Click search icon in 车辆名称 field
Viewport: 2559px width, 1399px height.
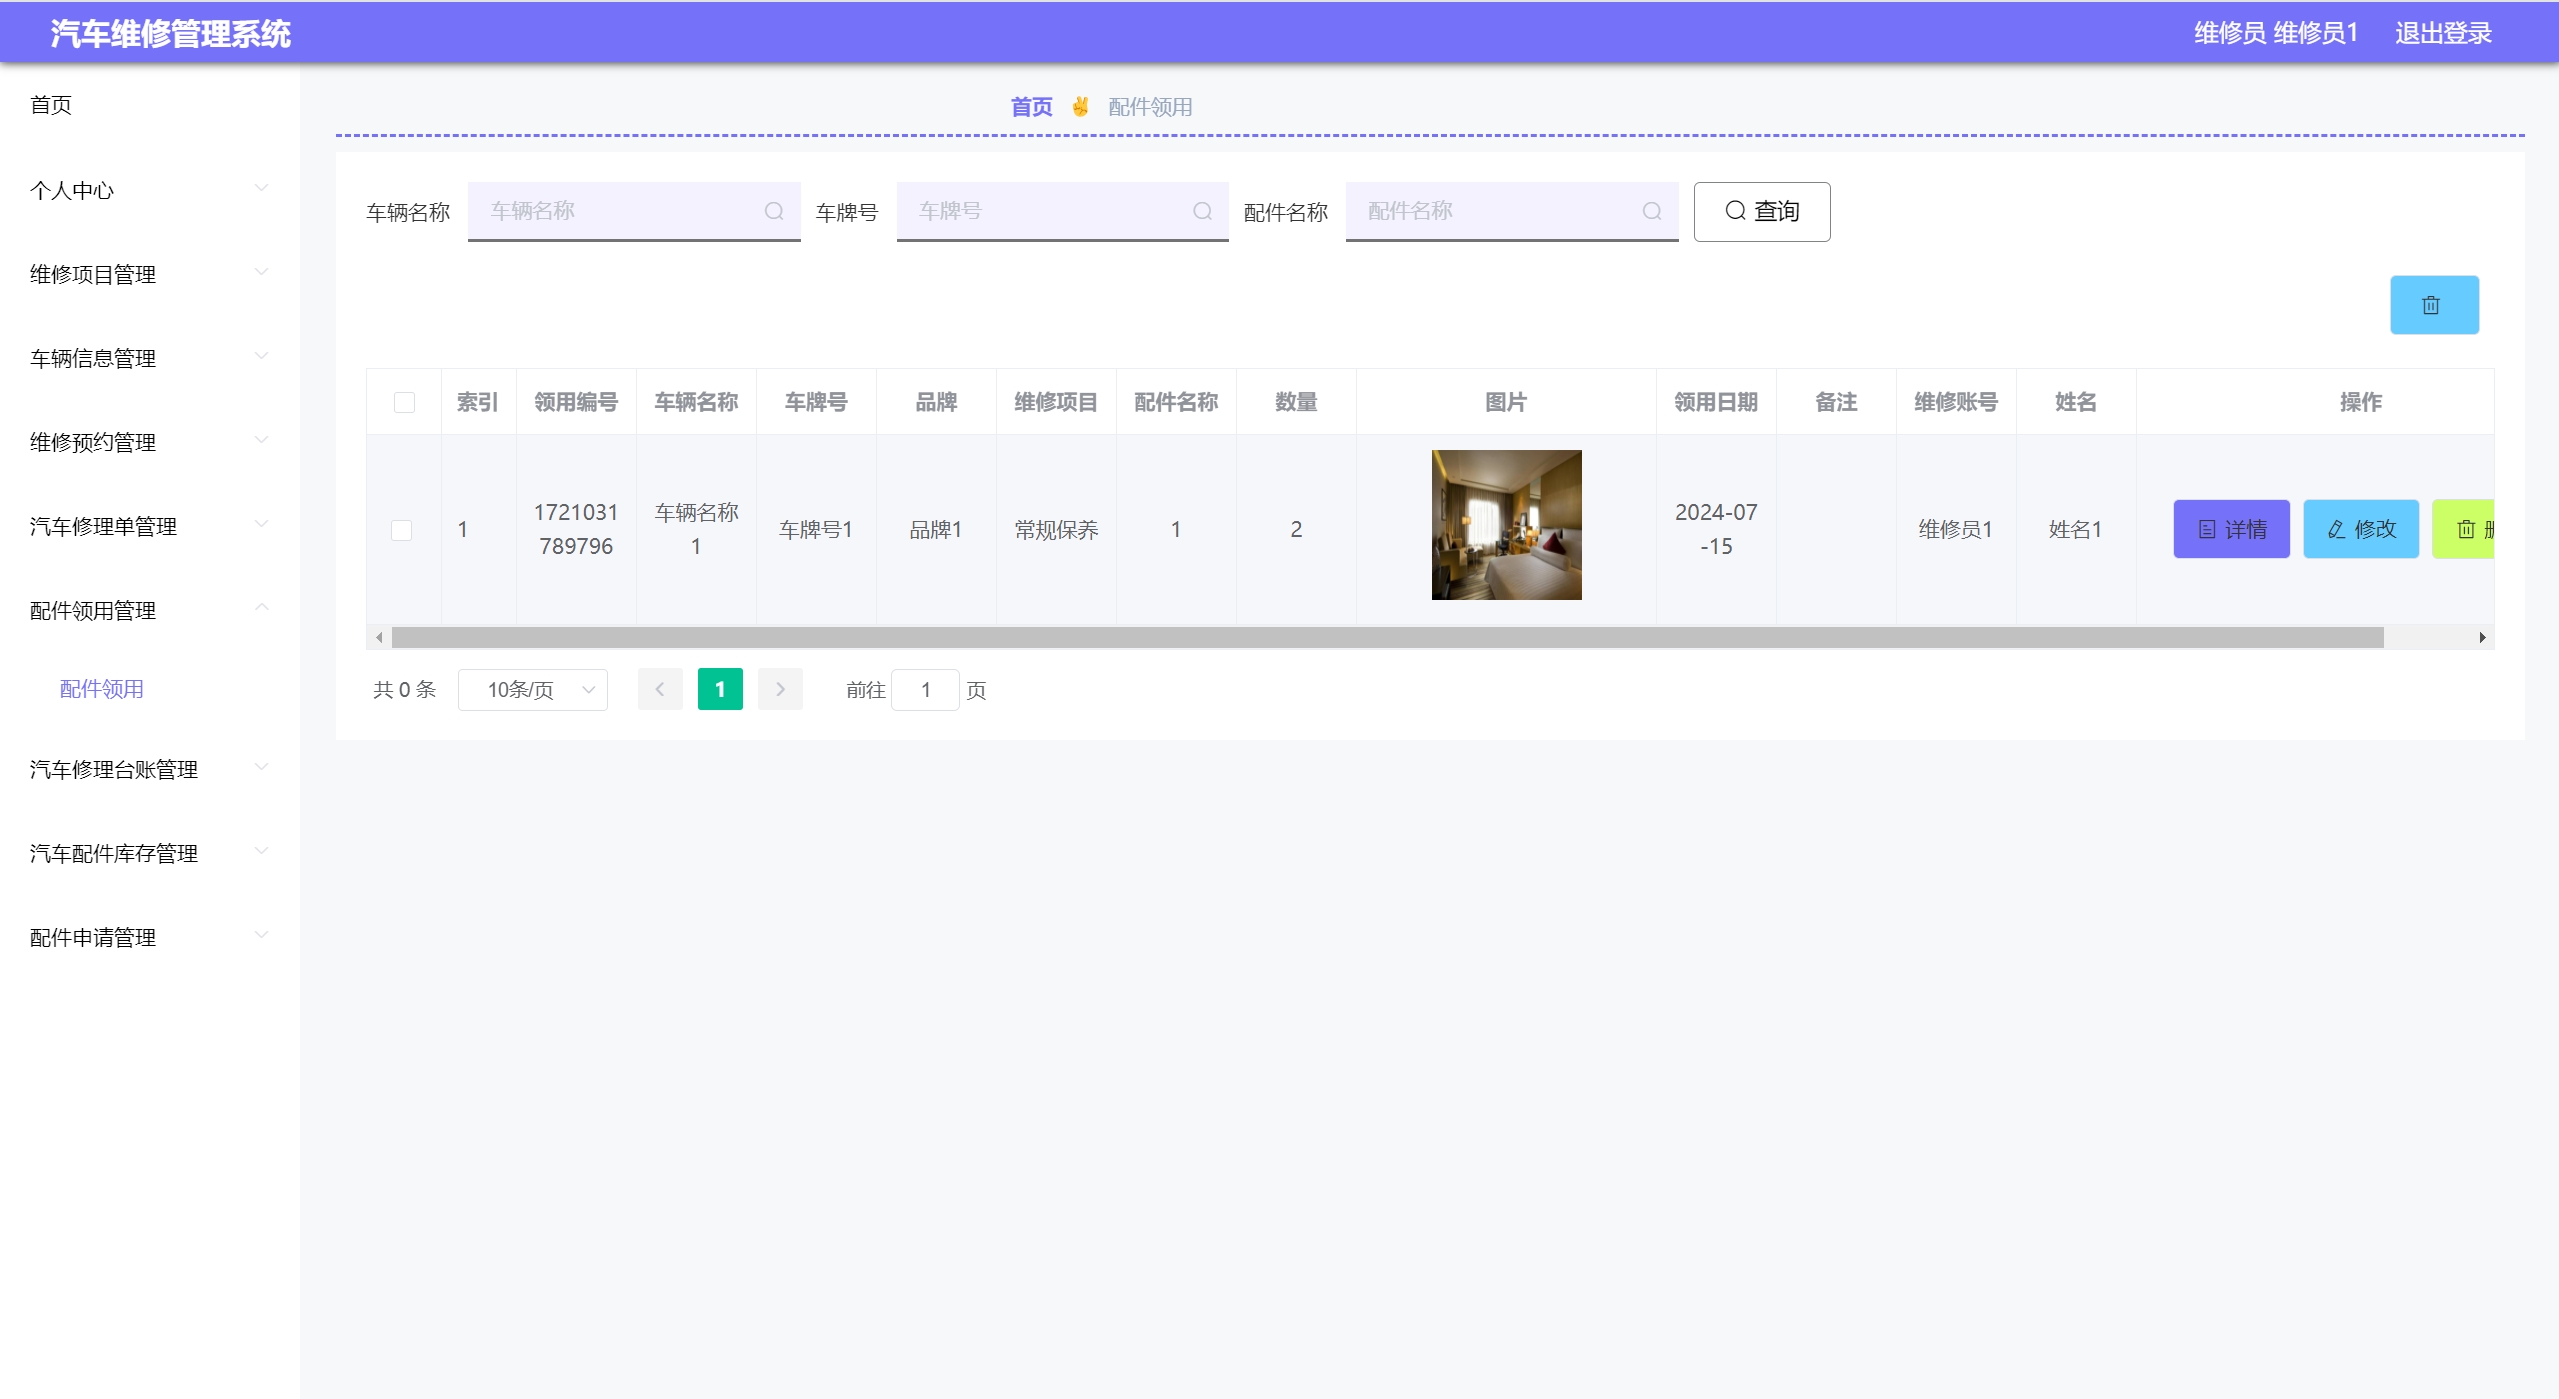pos(773,211)
